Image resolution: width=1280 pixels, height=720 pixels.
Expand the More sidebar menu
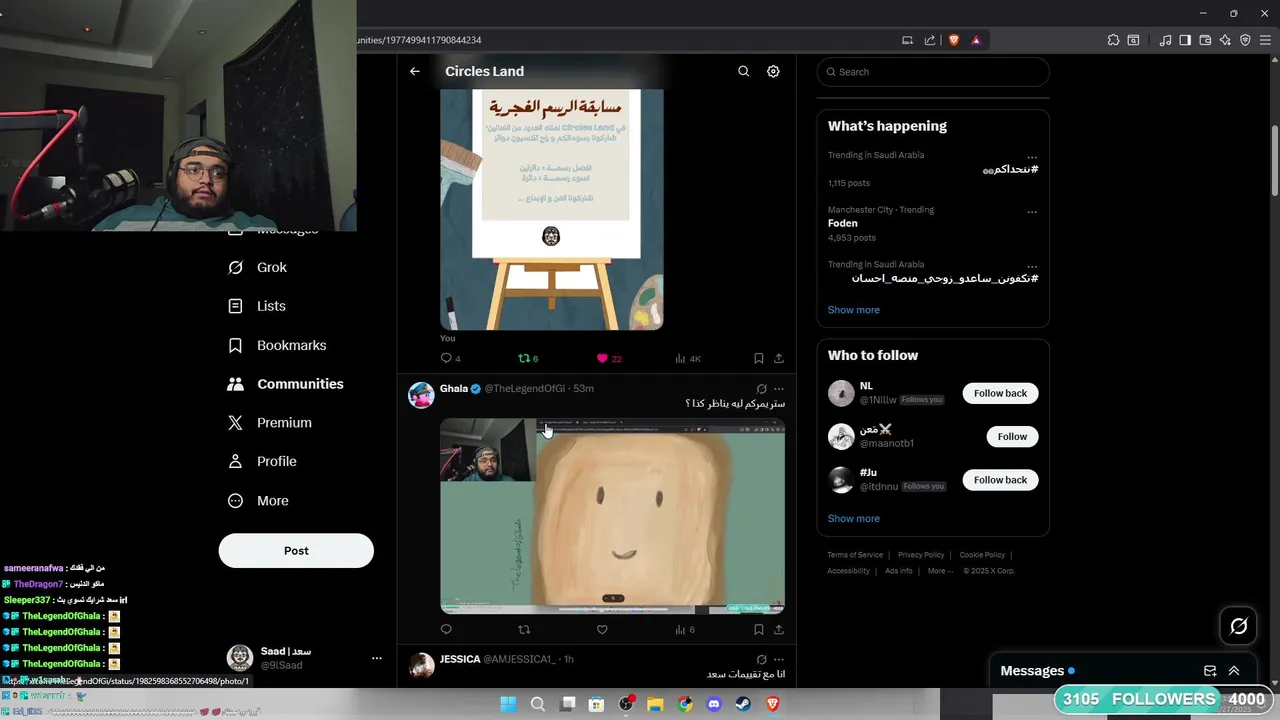258,500
